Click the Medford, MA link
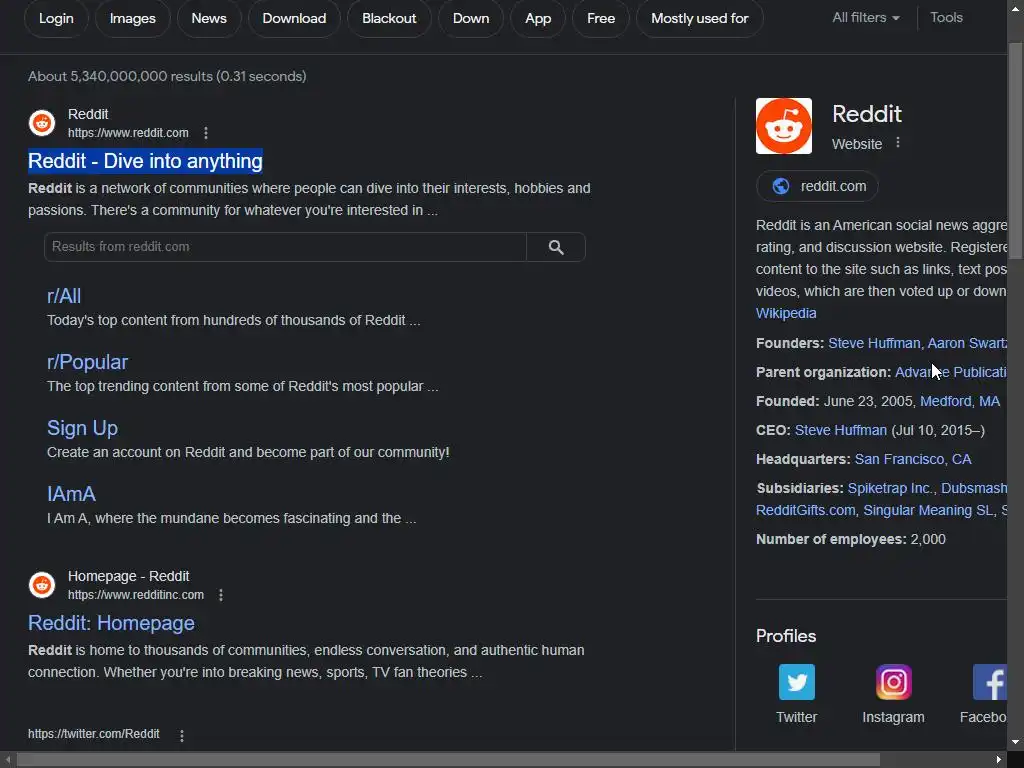Viewport: 1024px width, 768px height. [x=960, y=401]
